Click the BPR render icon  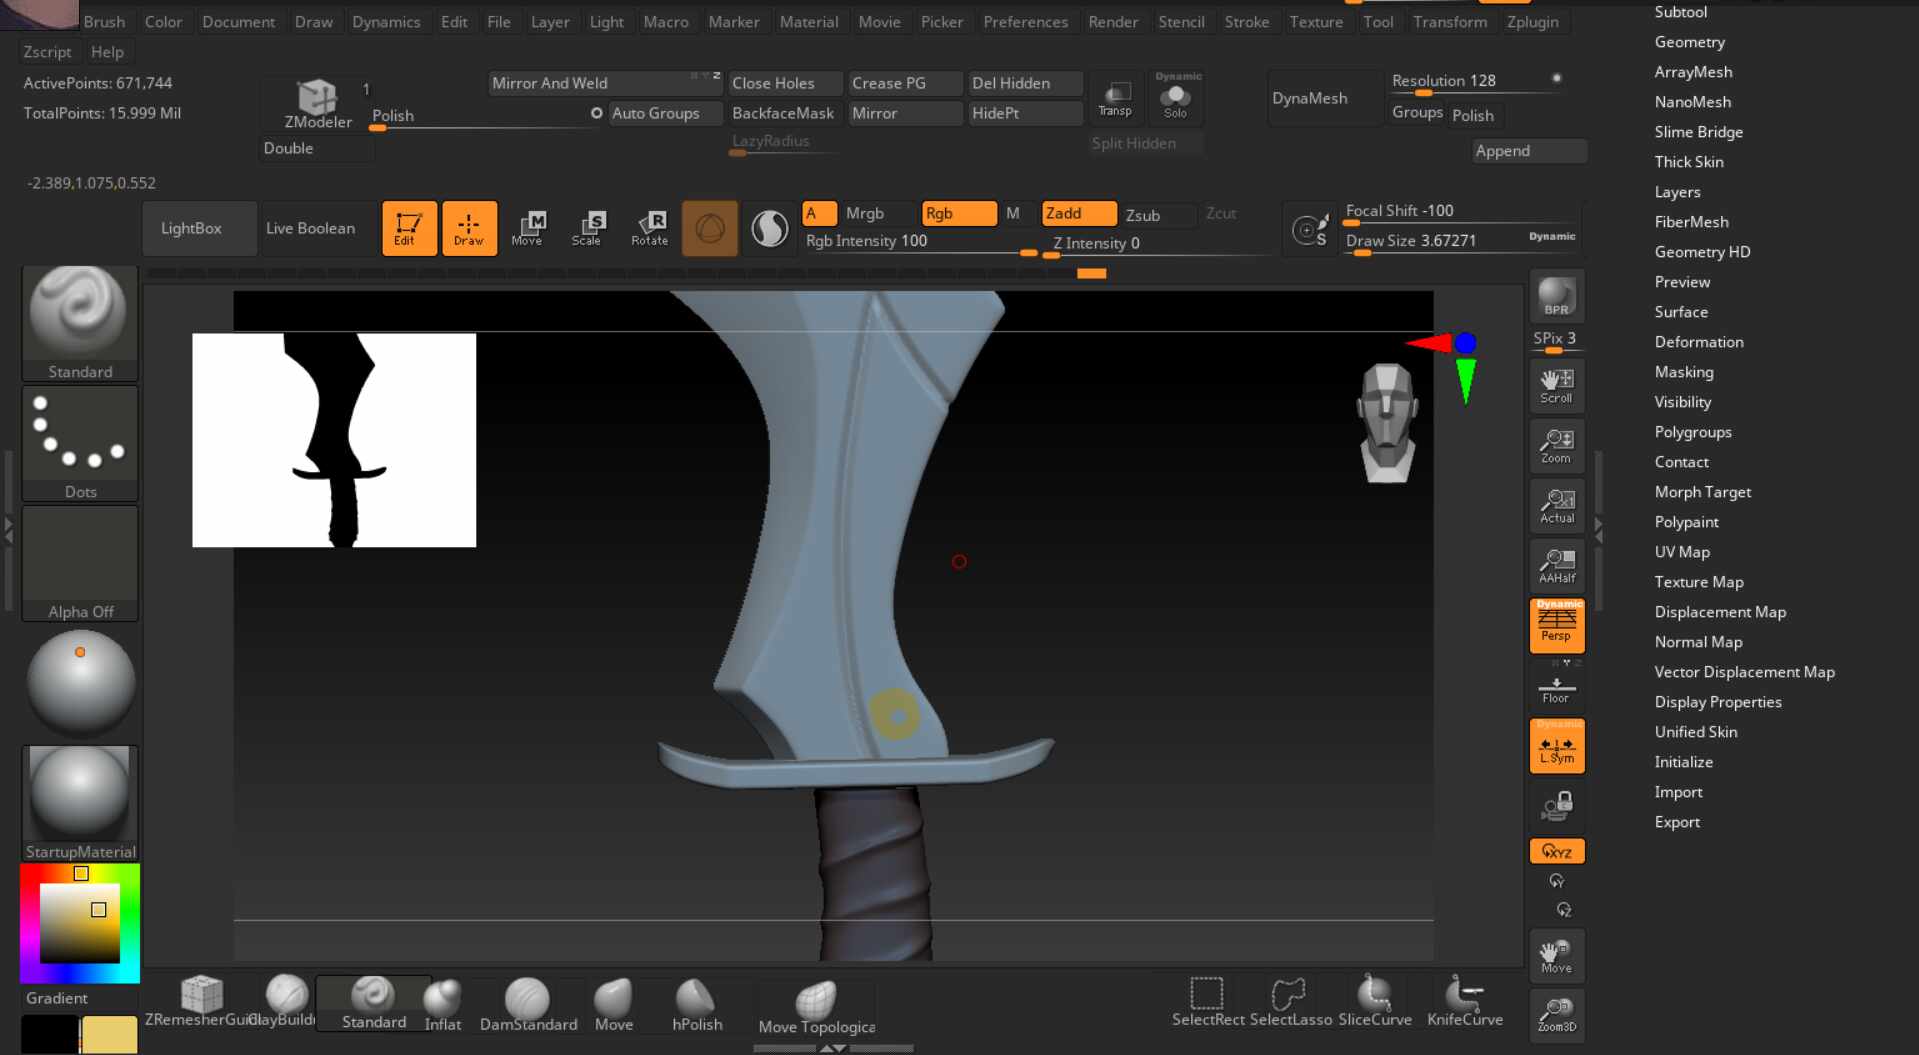pyautogui.click(x=1556, y=297)
